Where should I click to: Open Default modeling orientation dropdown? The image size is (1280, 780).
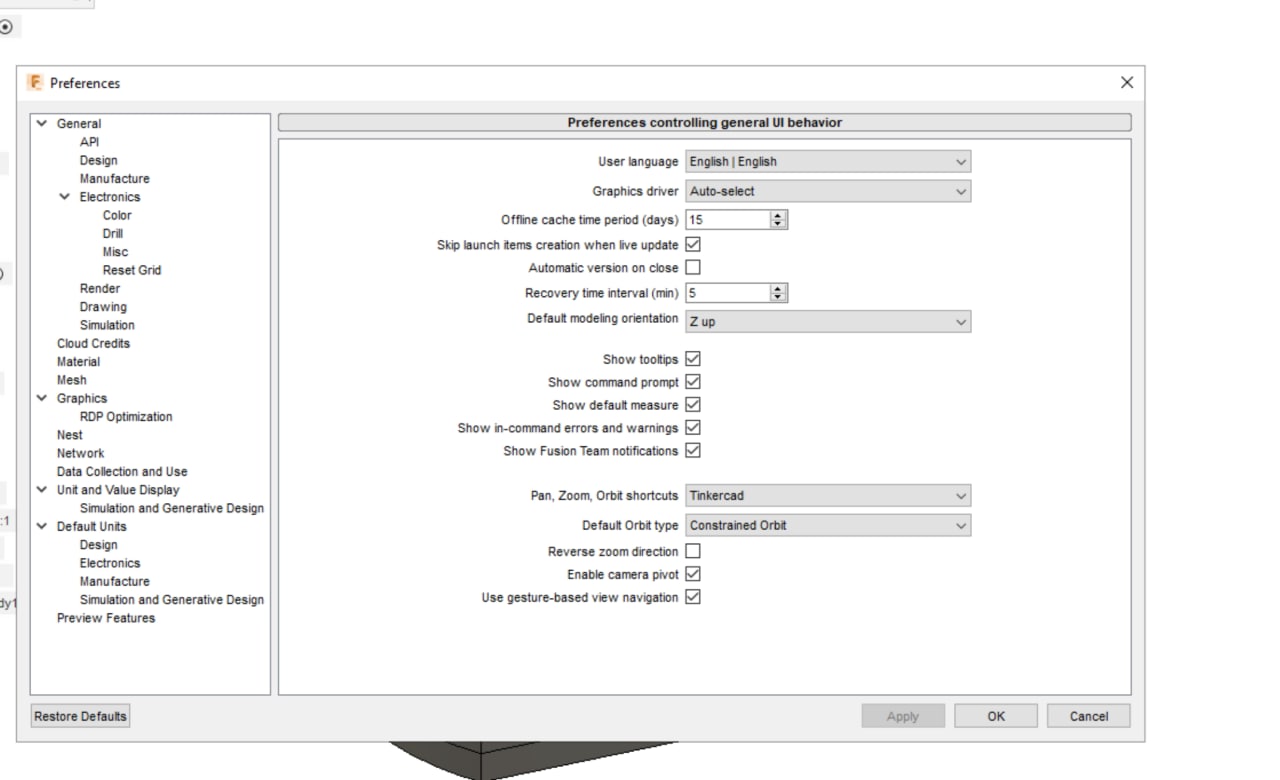(828, 322)
